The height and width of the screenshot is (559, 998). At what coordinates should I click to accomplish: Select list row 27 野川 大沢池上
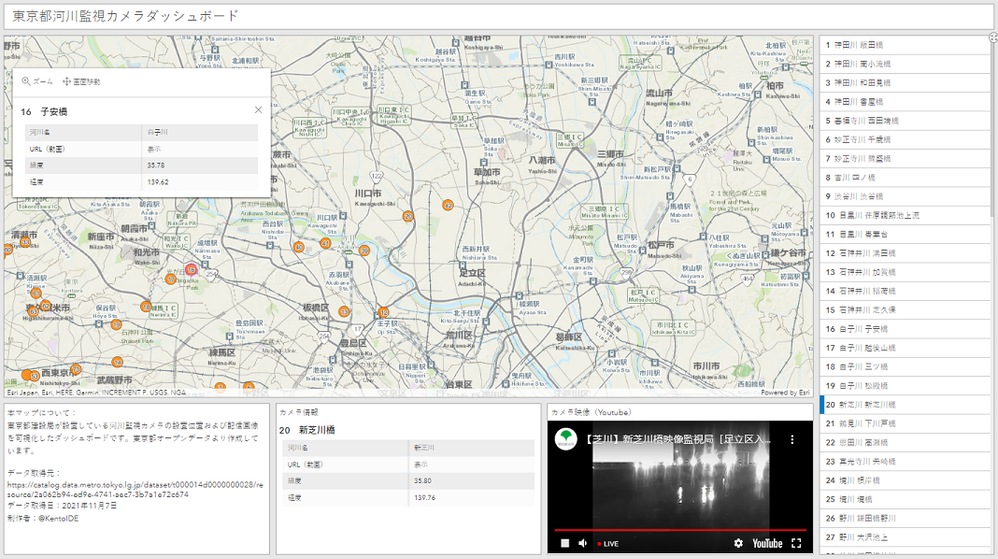tap(904, 537)
